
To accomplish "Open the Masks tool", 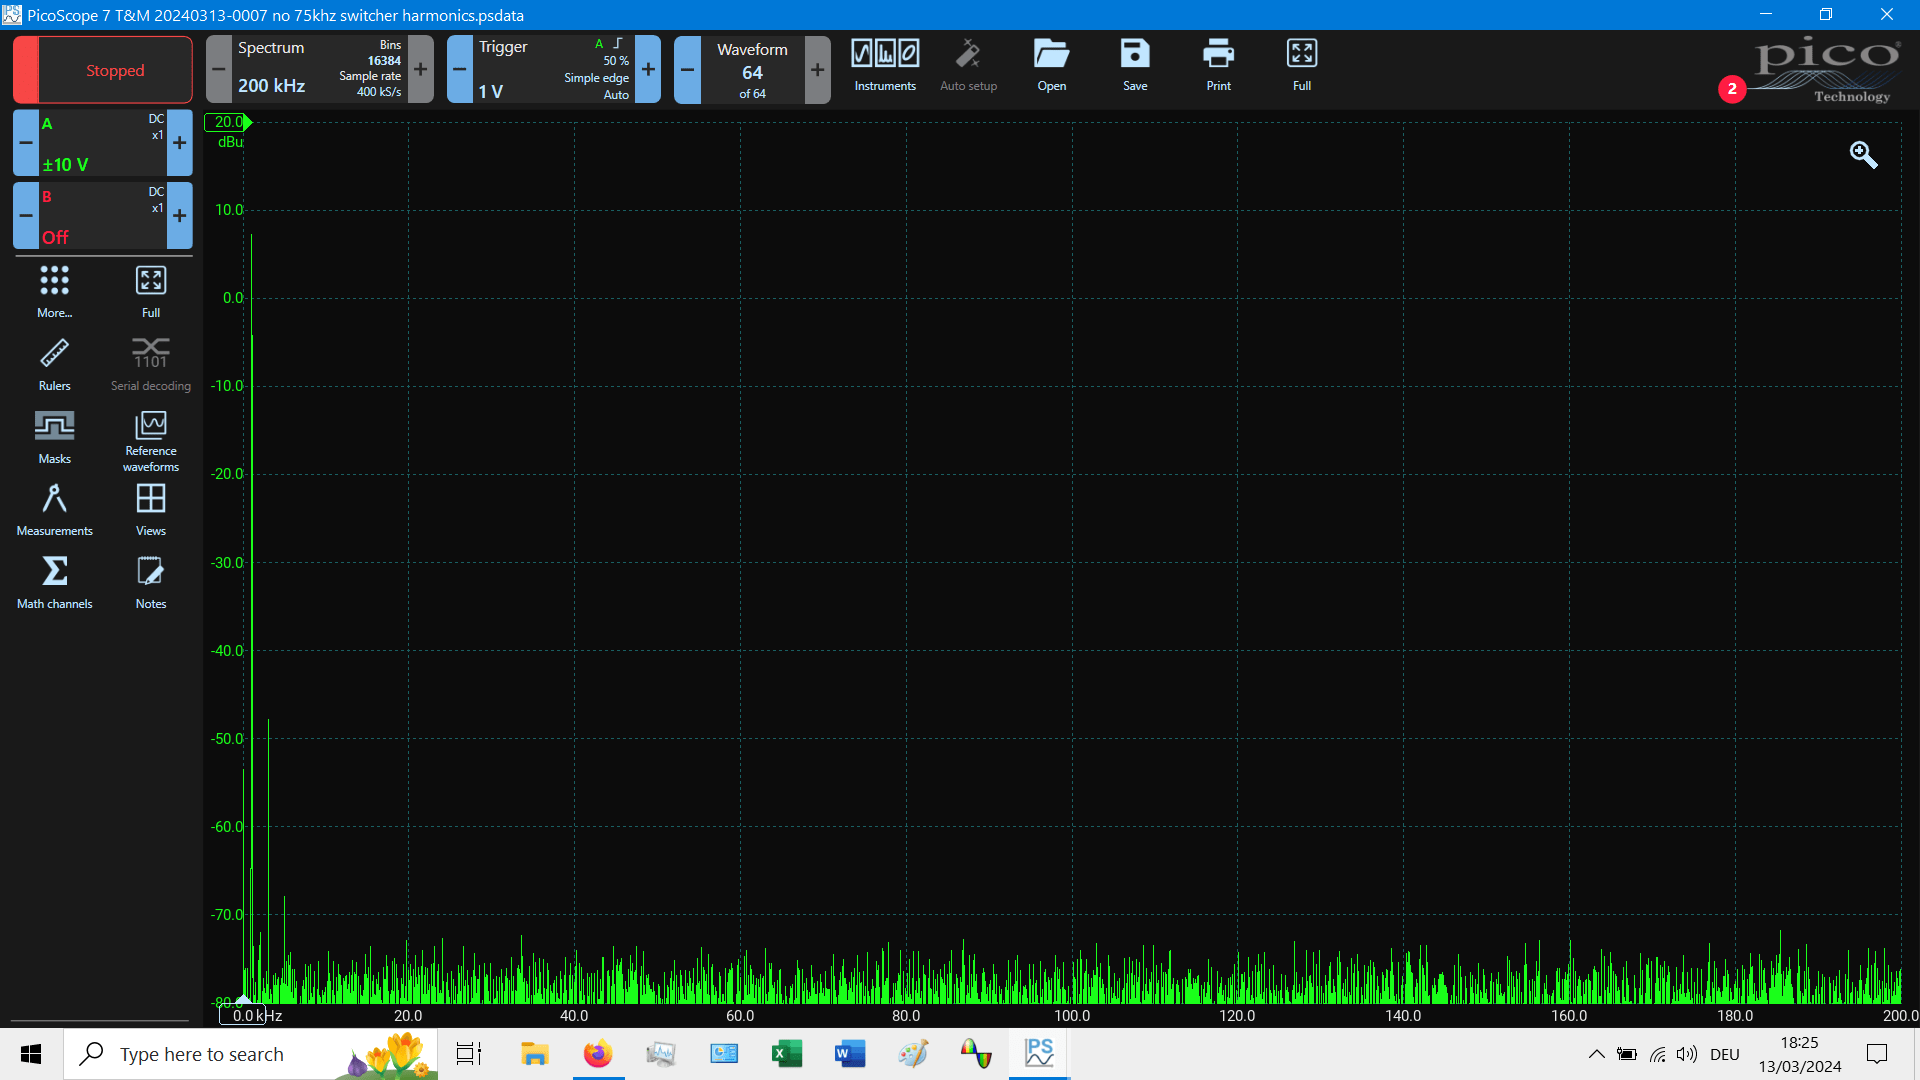I will click(x=54, y=437).
